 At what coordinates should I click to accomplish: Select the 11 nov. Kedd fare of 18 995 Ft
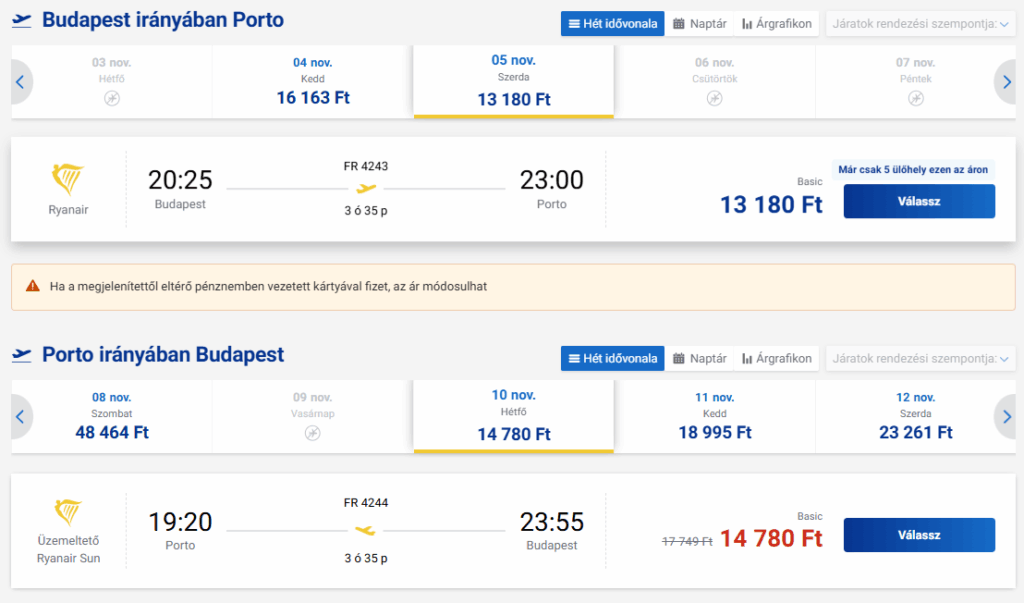tap(714, 415)
